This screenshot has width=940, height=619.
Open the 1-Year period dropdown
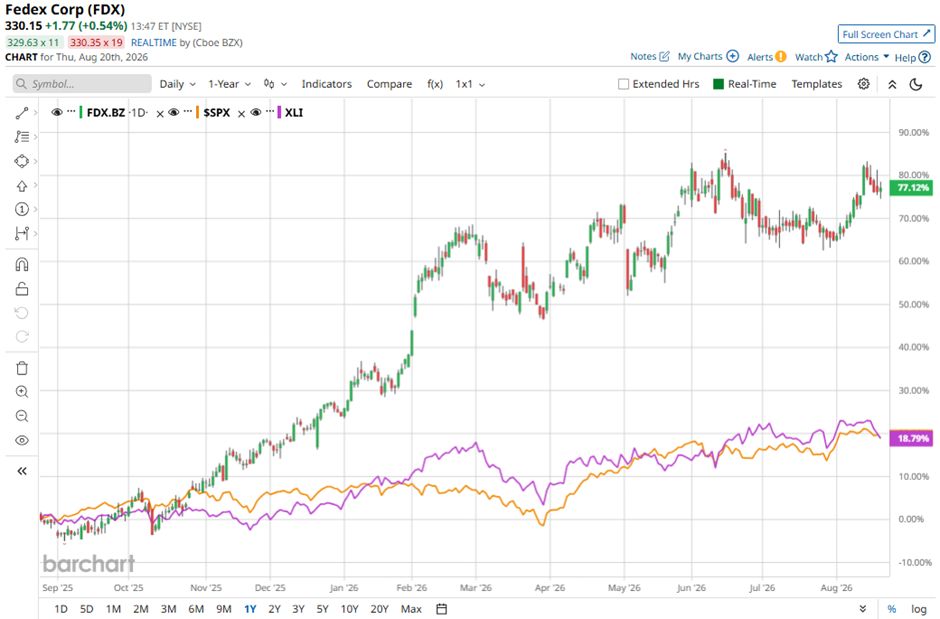[x=230, y=84]
